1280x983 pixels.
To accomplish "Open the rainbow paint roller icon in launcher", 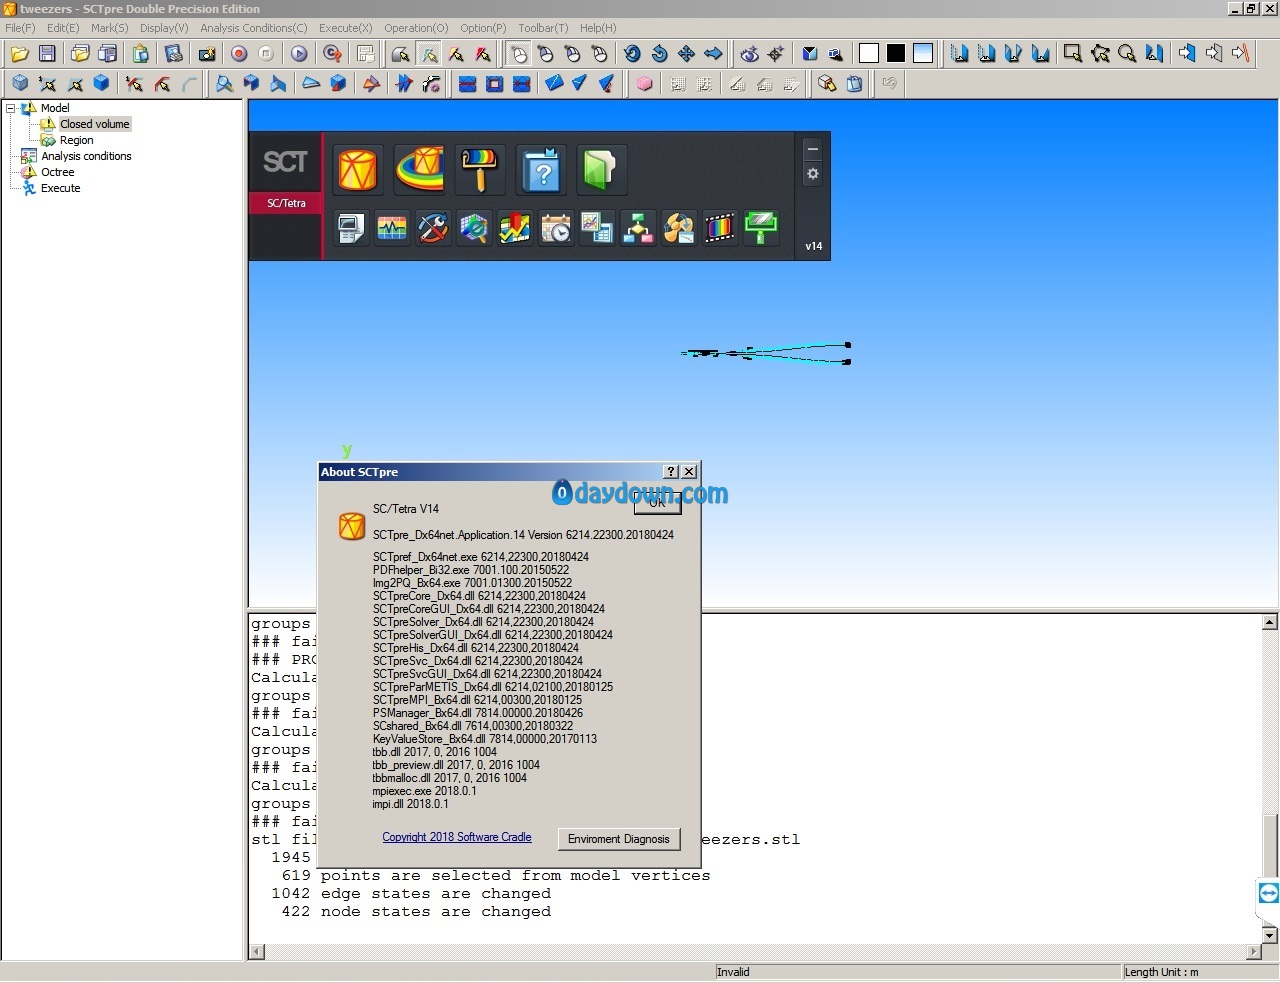I will (479, 168).
